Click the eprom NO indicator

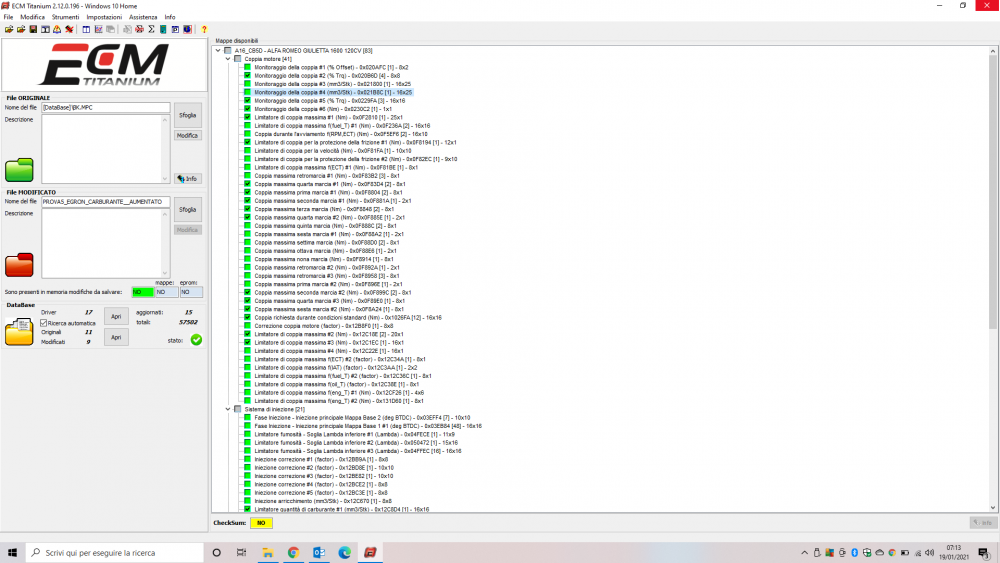(191, 292)
